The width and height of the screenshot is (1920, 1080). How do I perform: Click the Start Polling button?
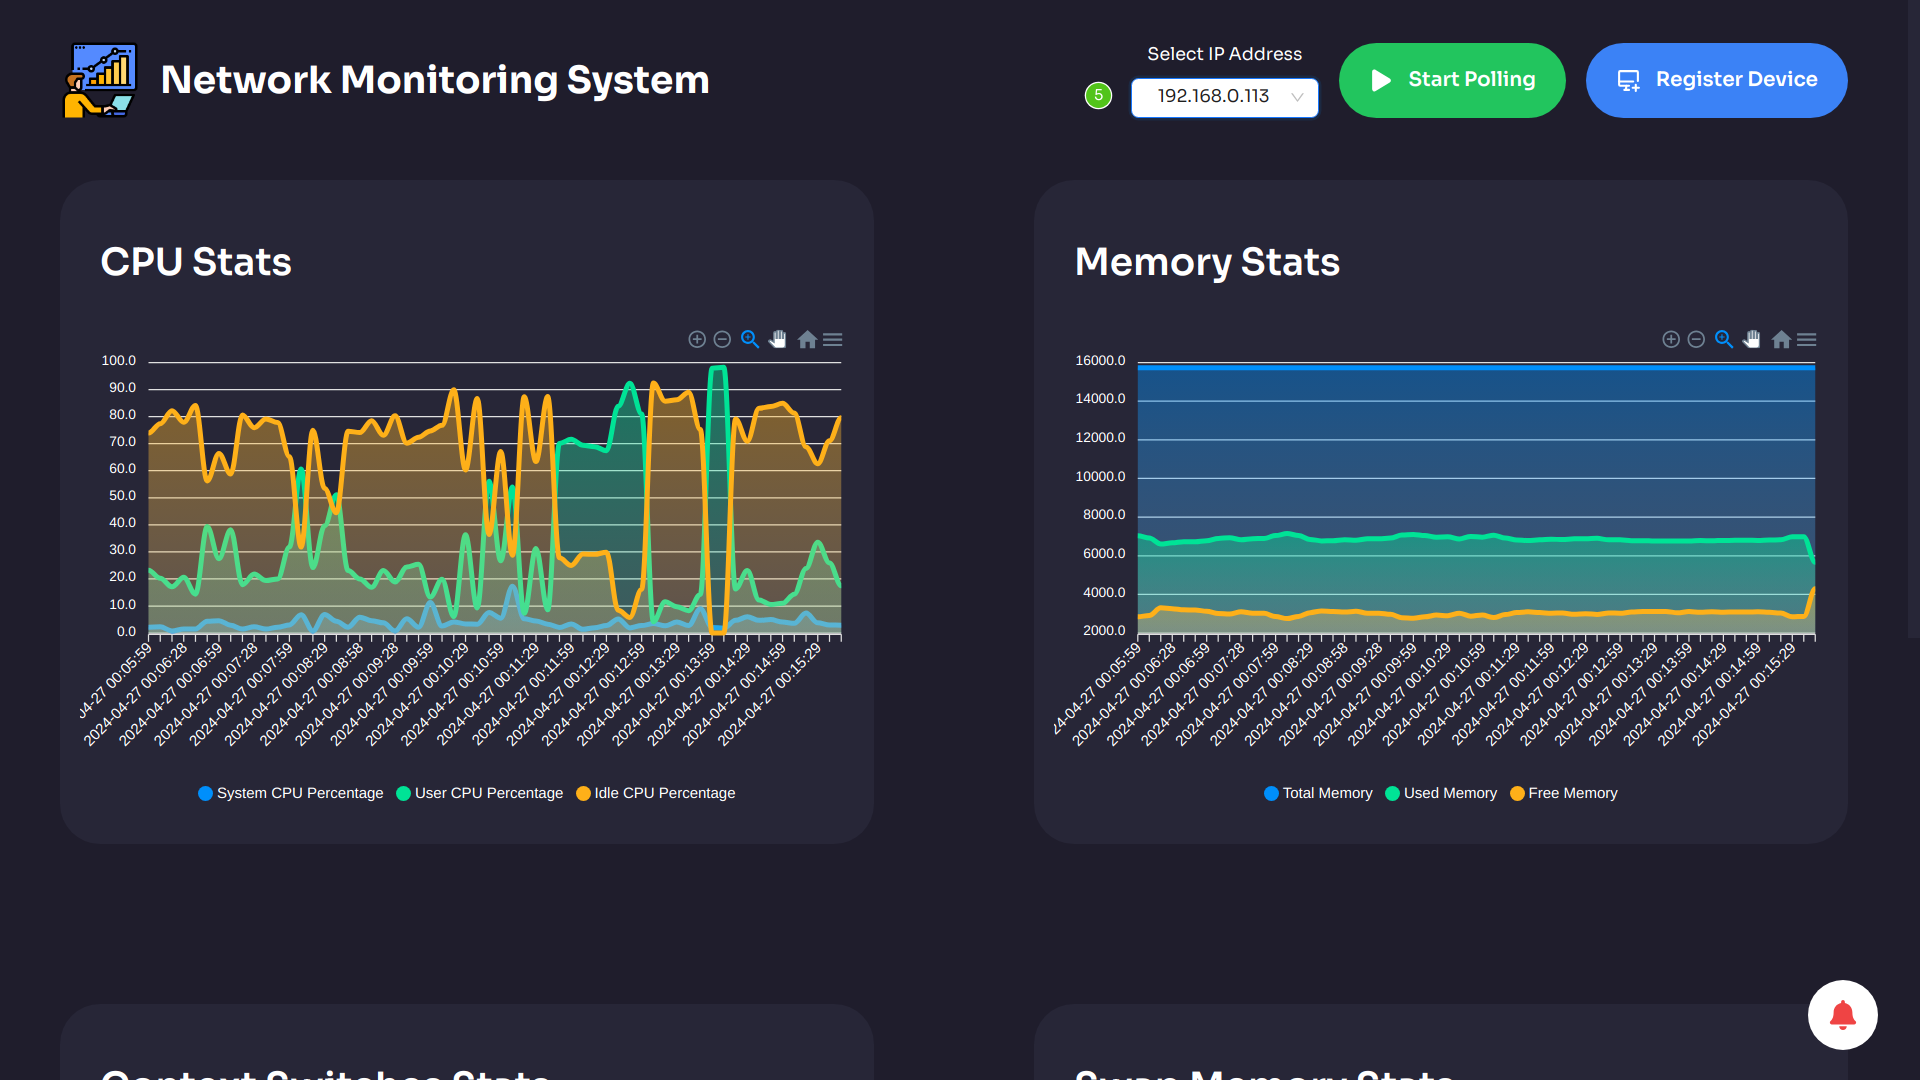[x=1452, y=80]
